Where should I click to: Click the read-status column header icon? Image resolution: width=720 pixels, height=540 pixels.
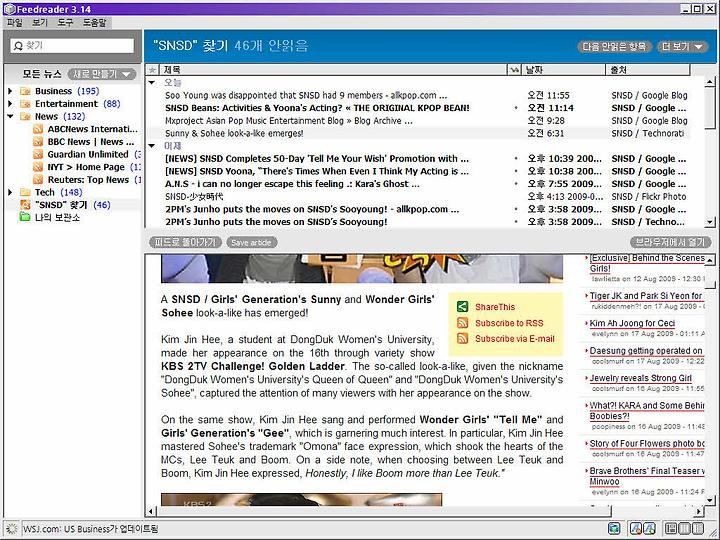click(x=515, y=70)
